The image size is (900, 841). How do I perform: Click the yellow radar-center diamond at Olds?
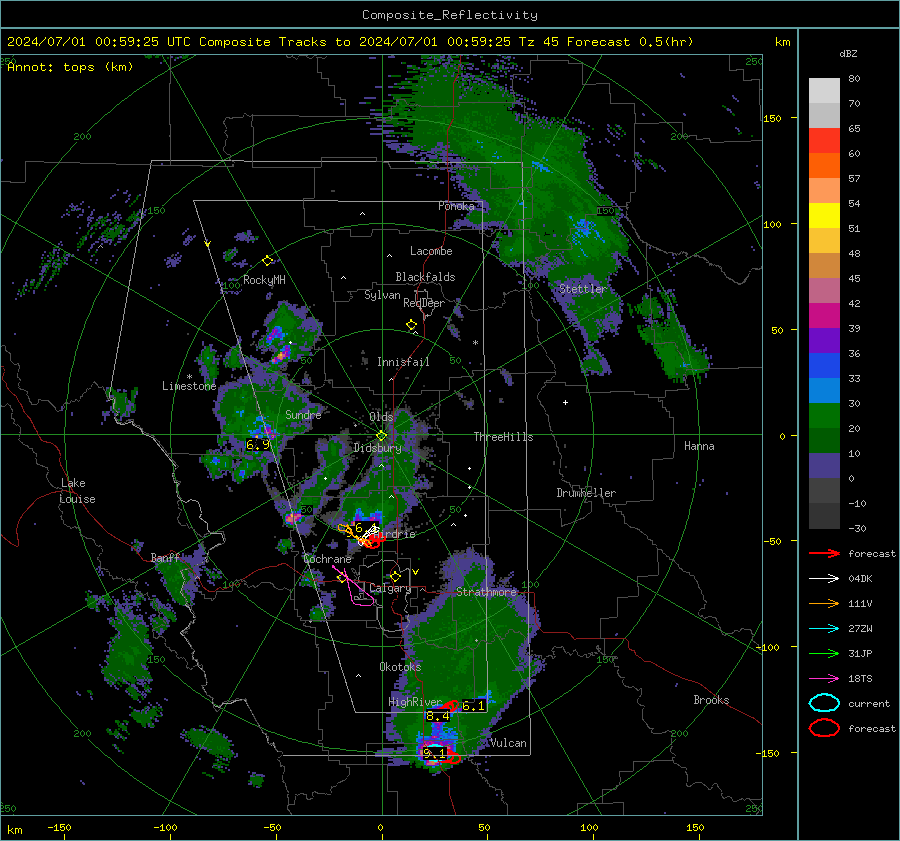click(x=381, y=436)
